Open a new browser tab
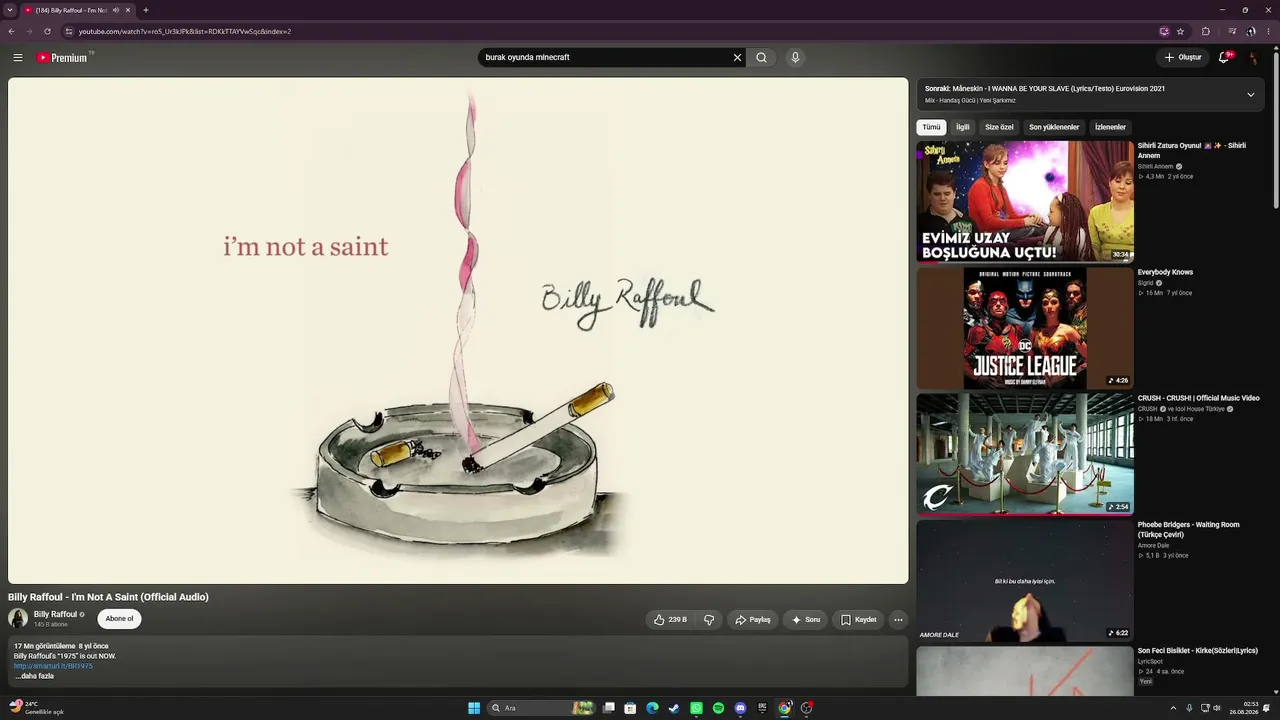This screenshot has width=1280, height=720. pyautogui.click(x=146, y=10)
